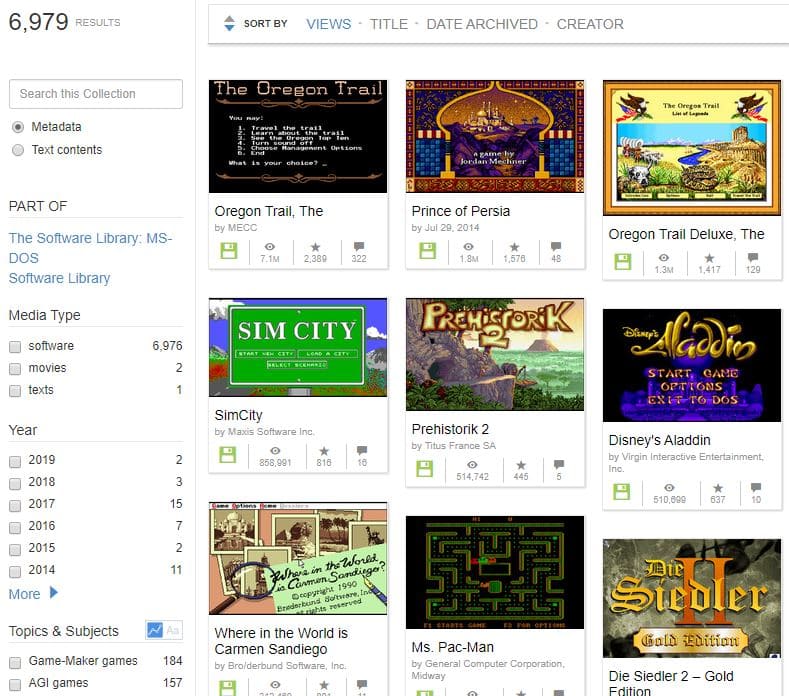Click the views eye icon for Oregon Trail, The

click(x=270, y=247)
